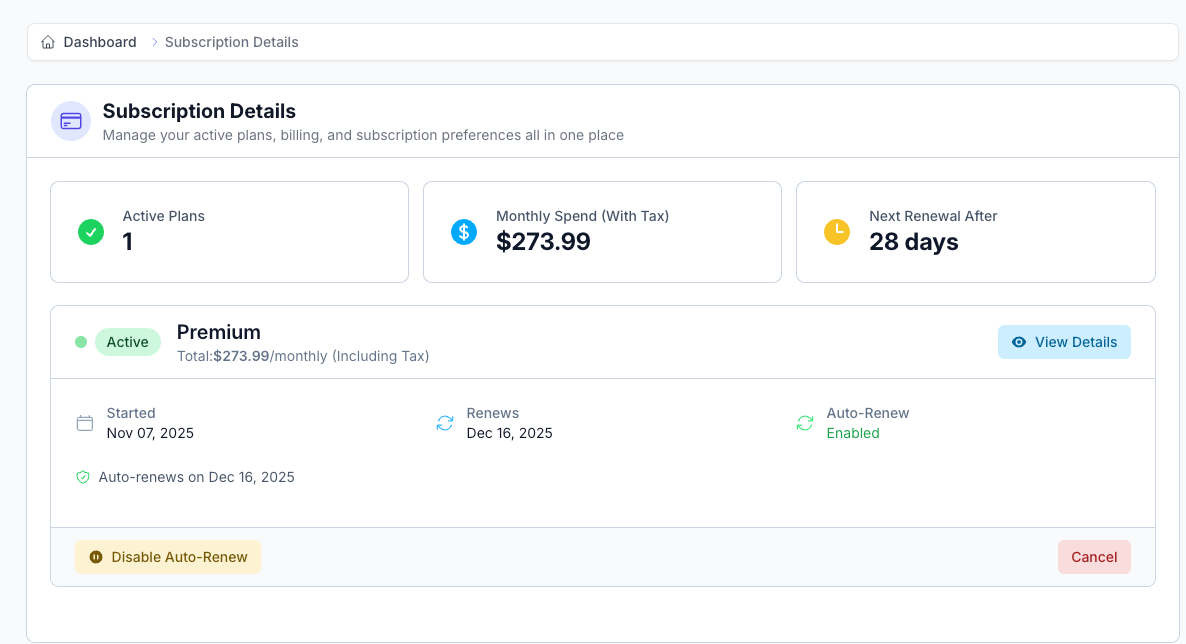
Task: Toggle the Active status badge
Action: point(127,342)
